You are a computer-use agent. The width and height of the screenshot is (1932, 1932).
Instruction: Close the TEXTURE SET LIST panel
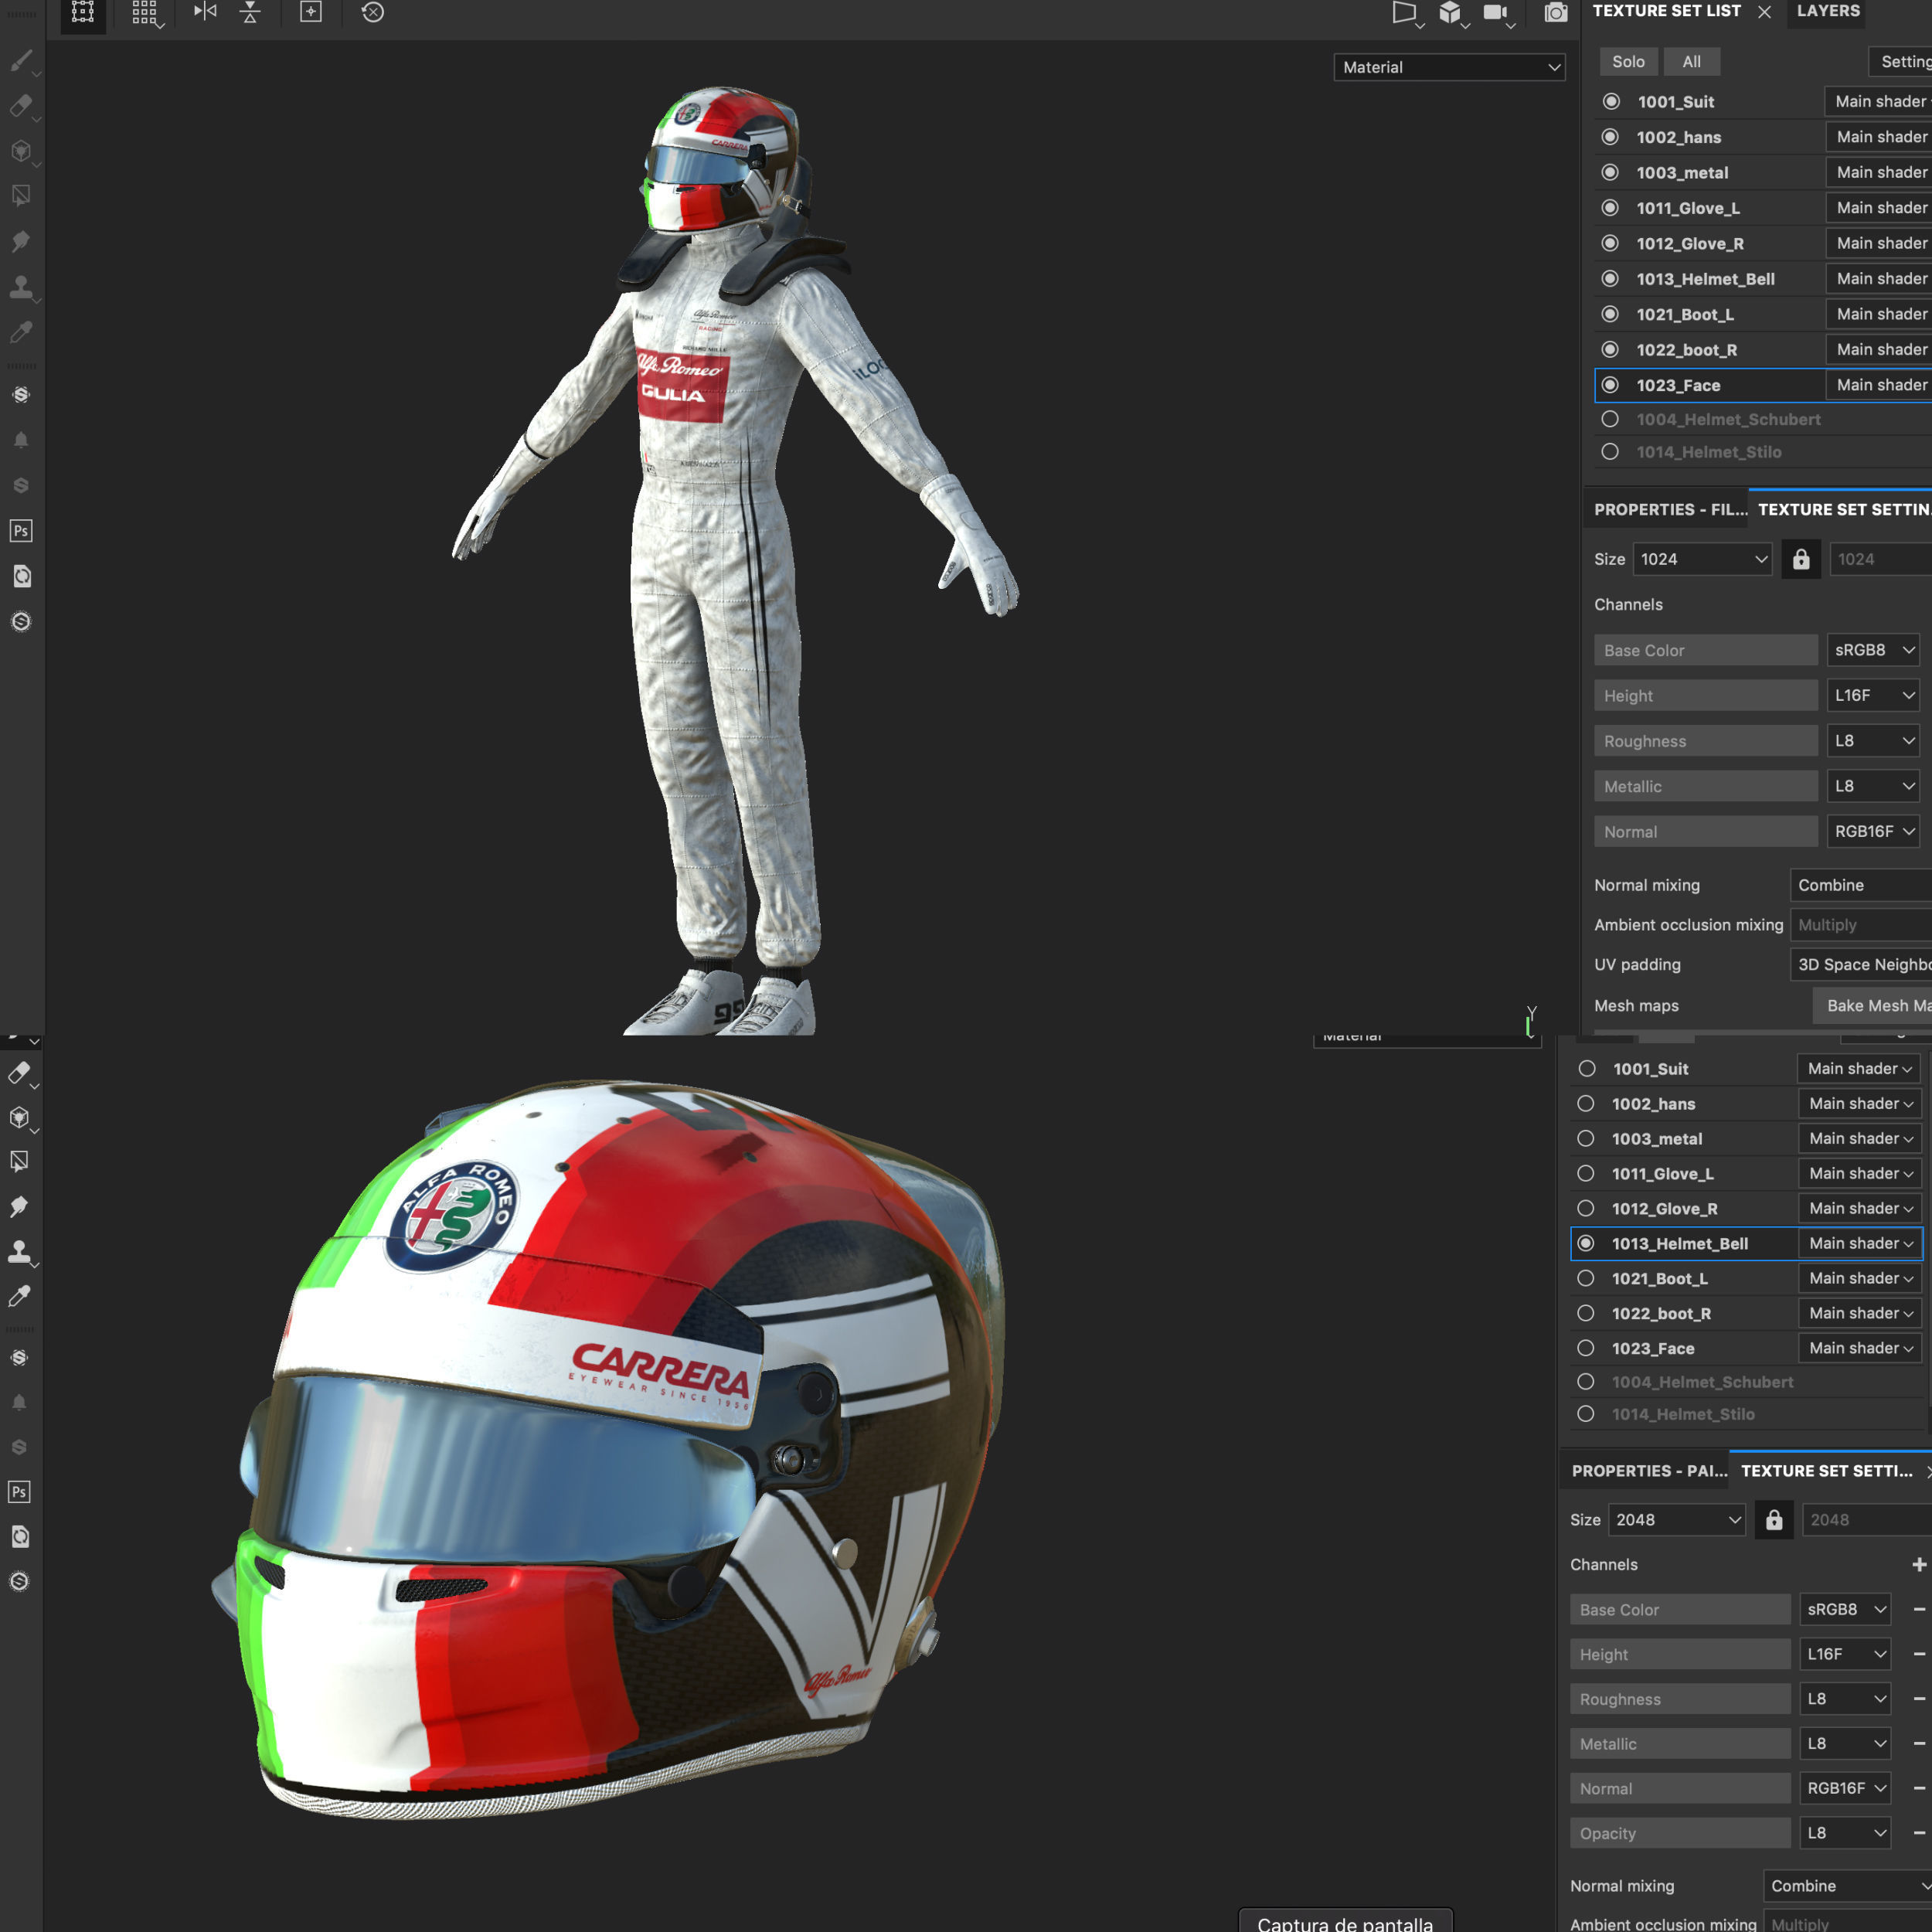(1764, 12)
